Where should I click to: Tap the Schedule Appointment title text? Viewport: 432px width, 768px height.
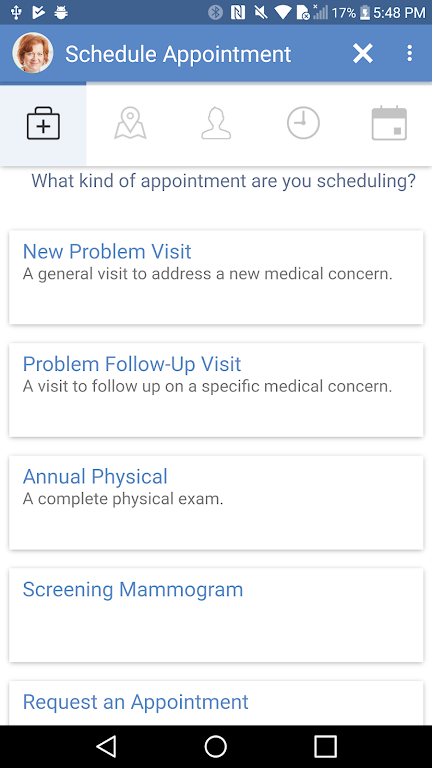(178, 54)
